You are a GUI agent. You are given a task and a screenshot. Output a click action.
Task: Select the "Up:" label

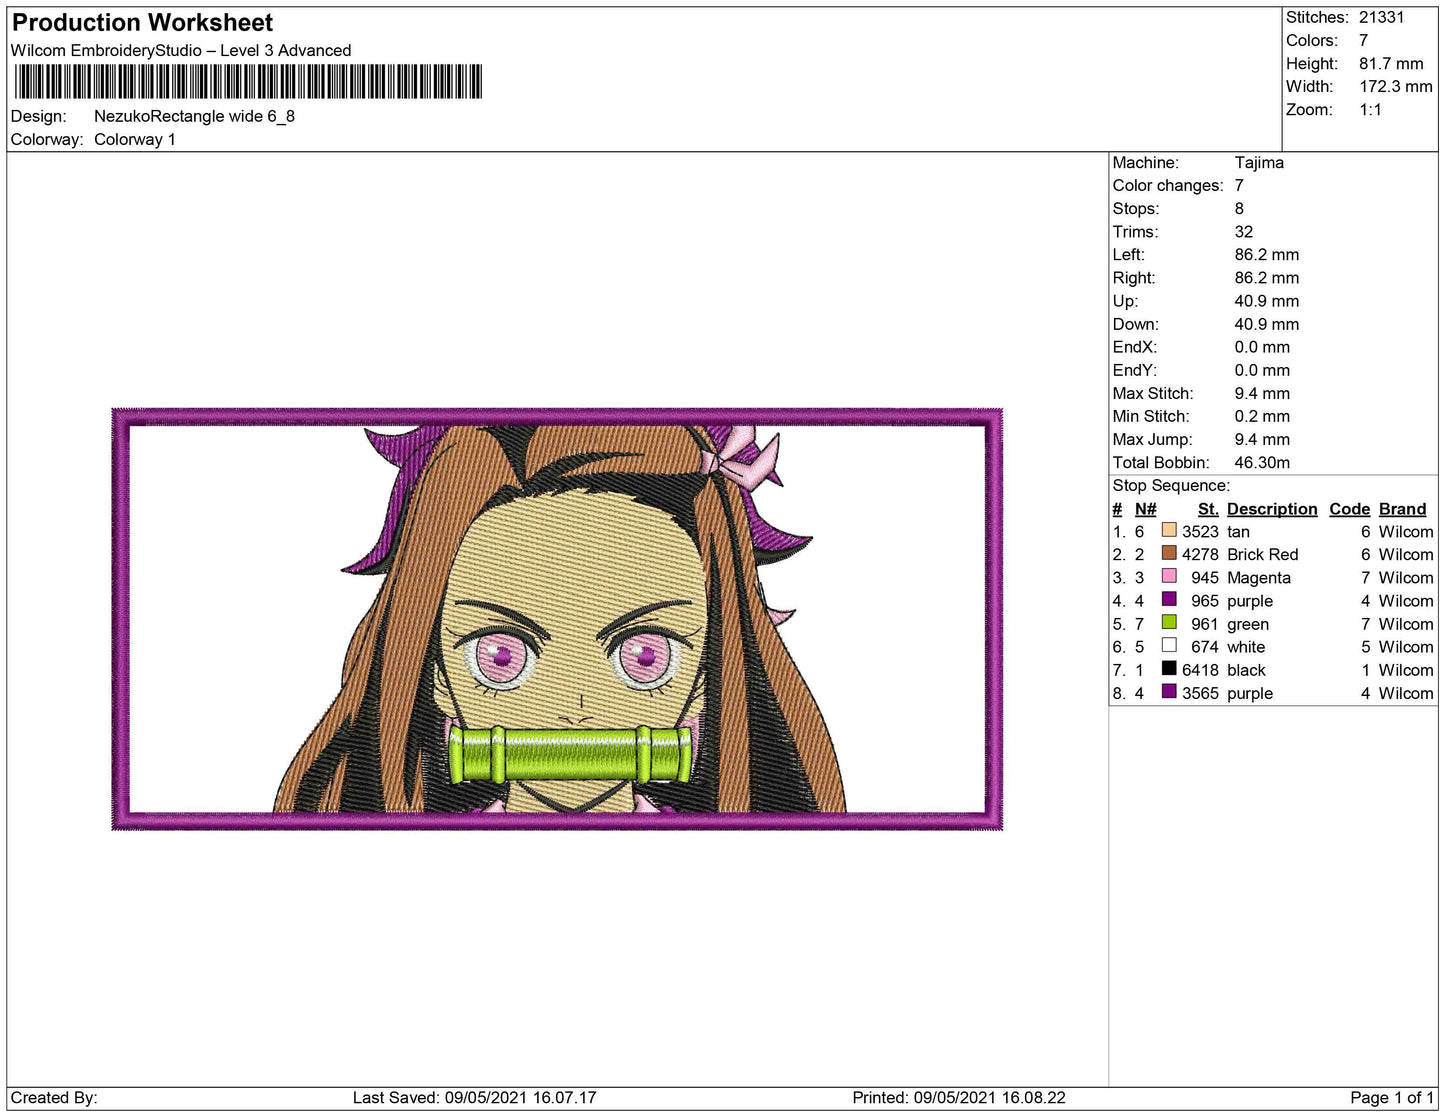1125,301
